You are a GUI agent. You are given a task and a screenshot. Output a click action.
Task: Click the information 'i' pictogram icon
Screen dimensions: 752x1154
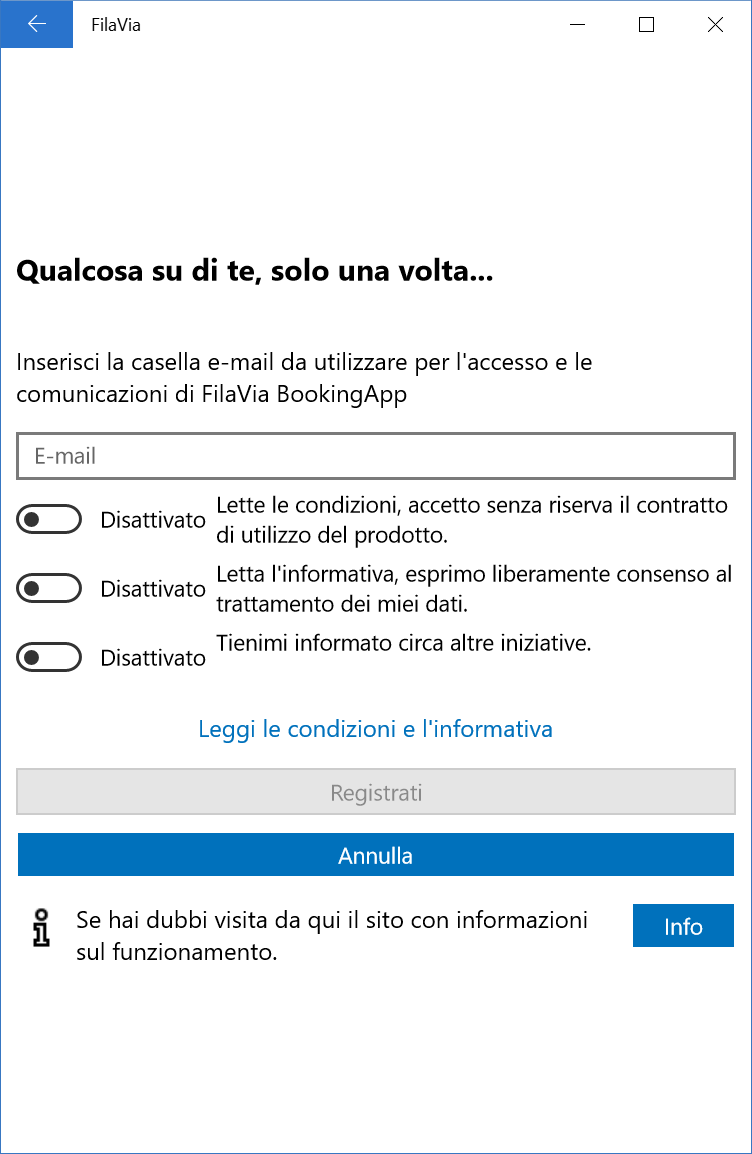click(x=42, y=927)
